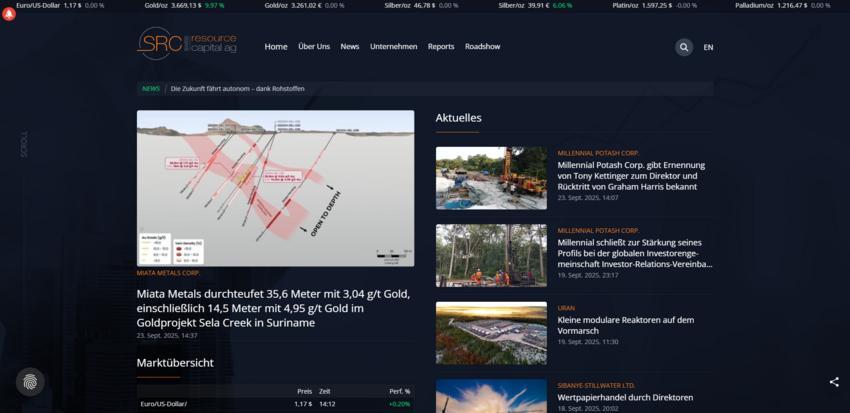Click the URAN category label
The image size is (850, 413).
click(566, 308)
